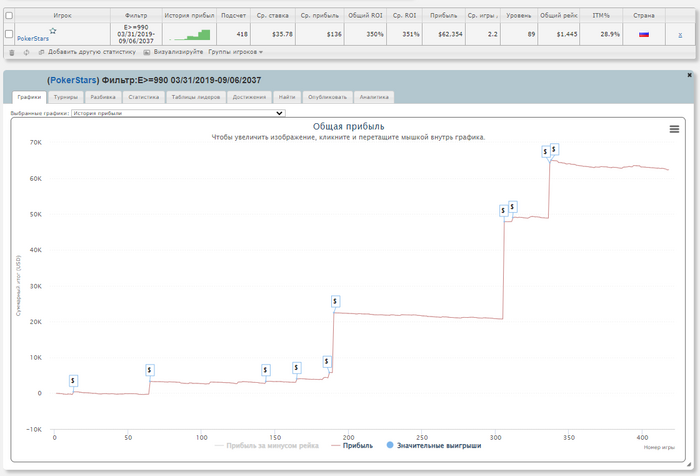Open the История прибыли graph selector
700x476 pixels.
178,113
